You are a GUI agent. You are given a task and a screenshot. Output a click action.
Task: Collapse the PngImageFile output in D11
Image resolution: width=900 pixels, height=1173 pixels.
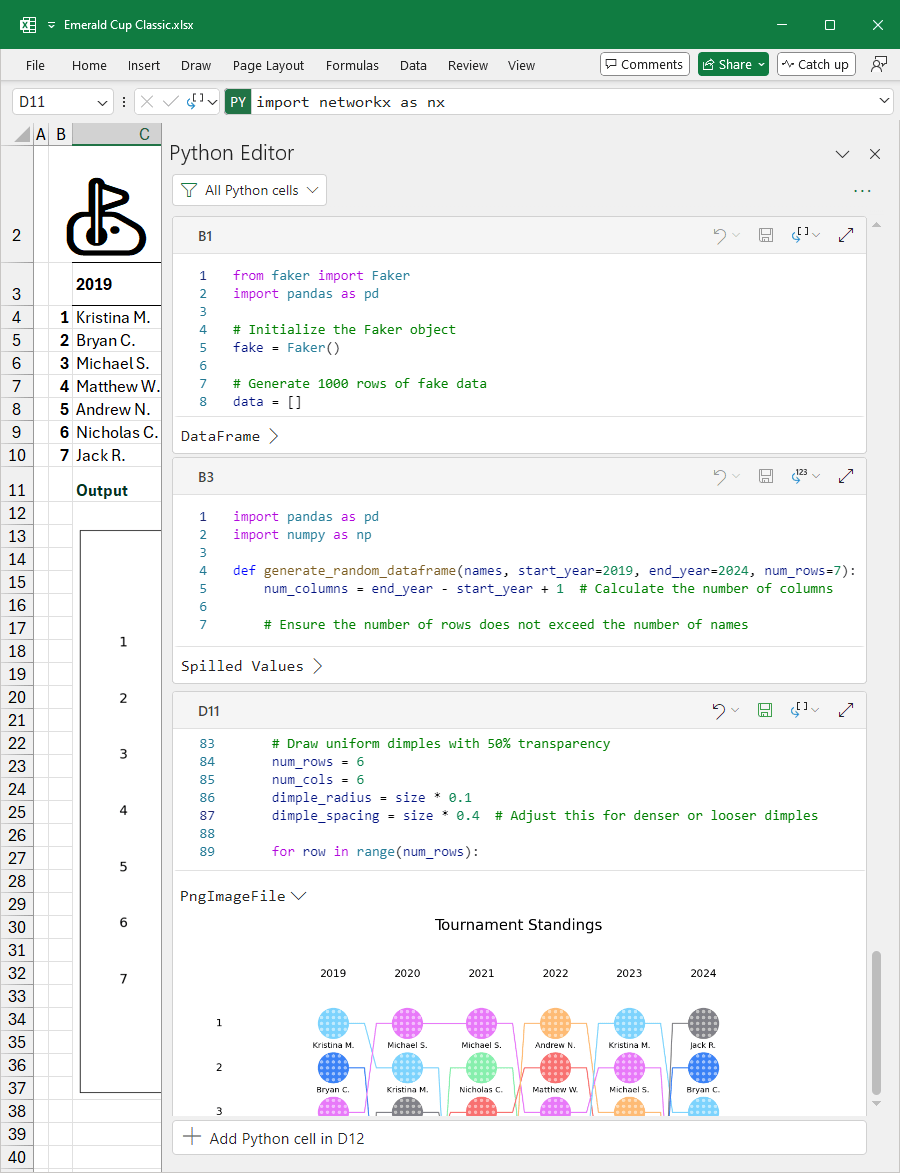(299, 896)
